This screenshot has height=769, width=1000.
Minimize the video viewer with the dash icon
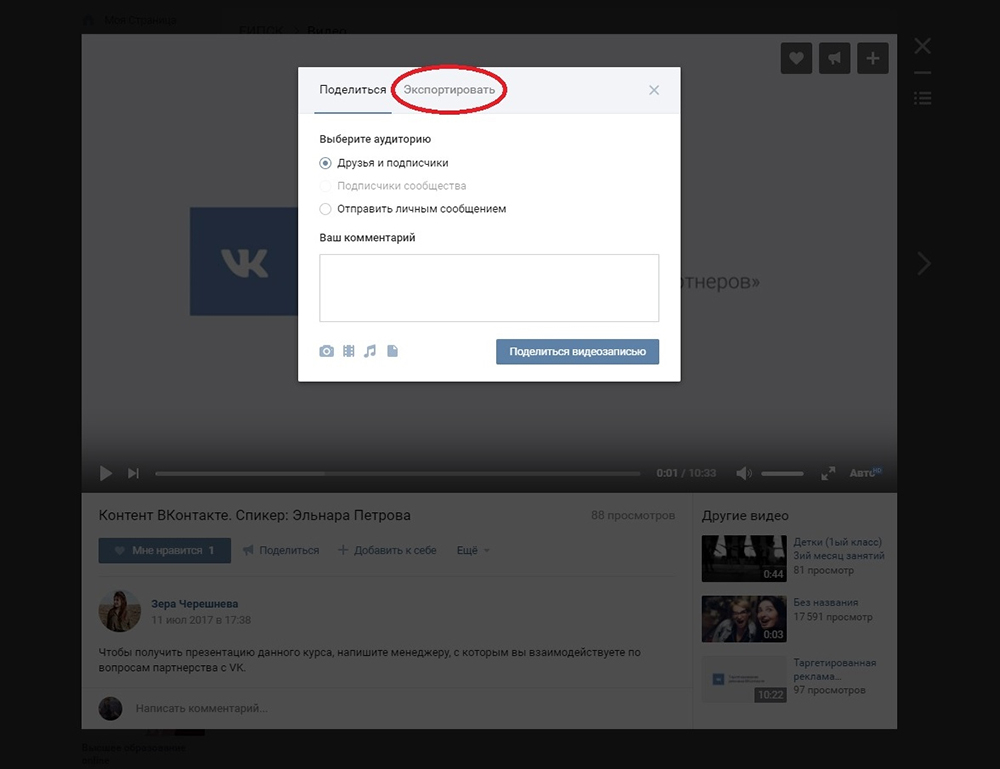[x=922, y=73]
